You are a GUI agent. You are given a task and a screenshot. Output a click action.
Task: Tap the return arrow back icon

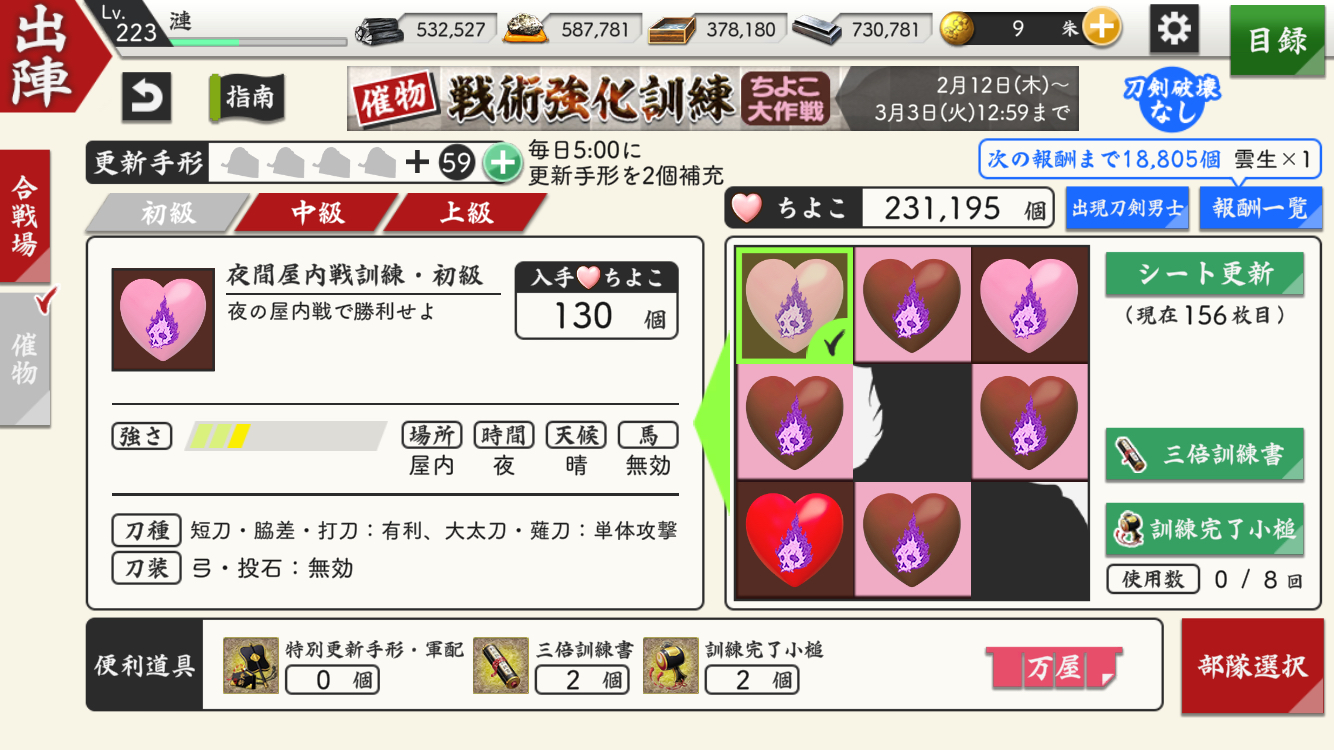click(146, 97)
